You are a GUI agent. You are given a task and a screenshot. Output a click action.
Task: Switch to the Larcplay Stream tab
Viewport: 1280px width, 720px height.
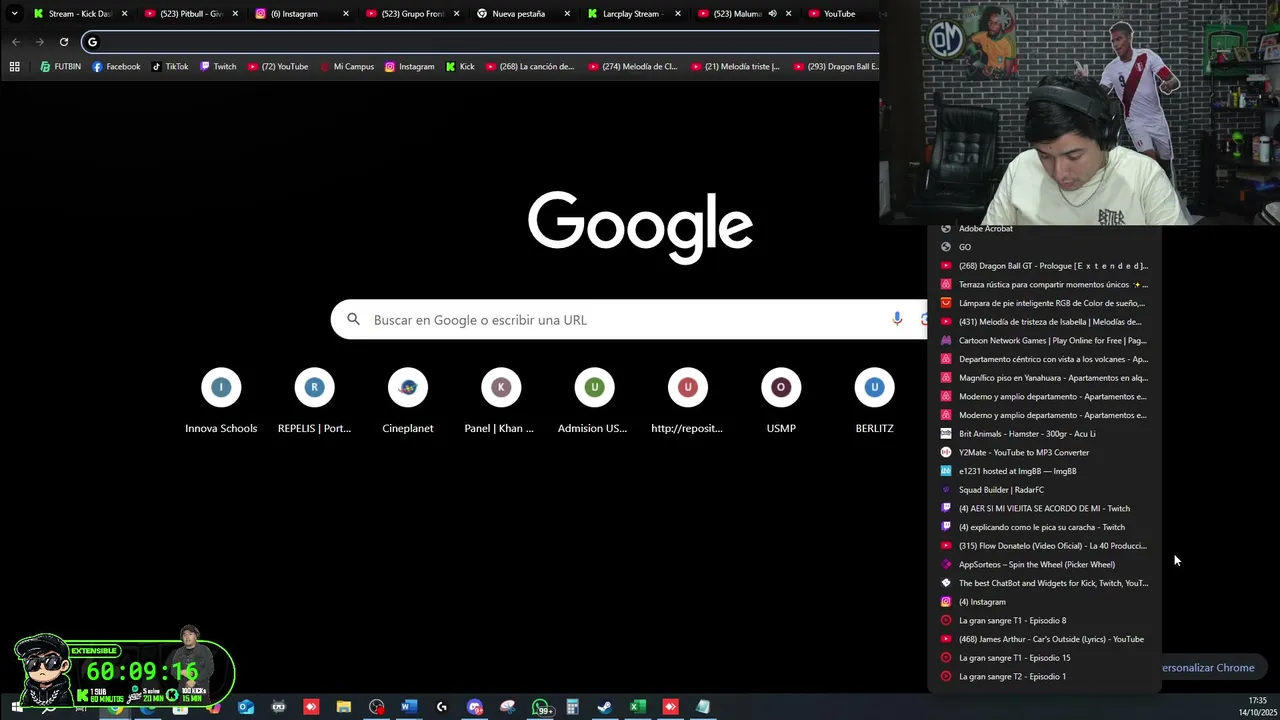634,14
